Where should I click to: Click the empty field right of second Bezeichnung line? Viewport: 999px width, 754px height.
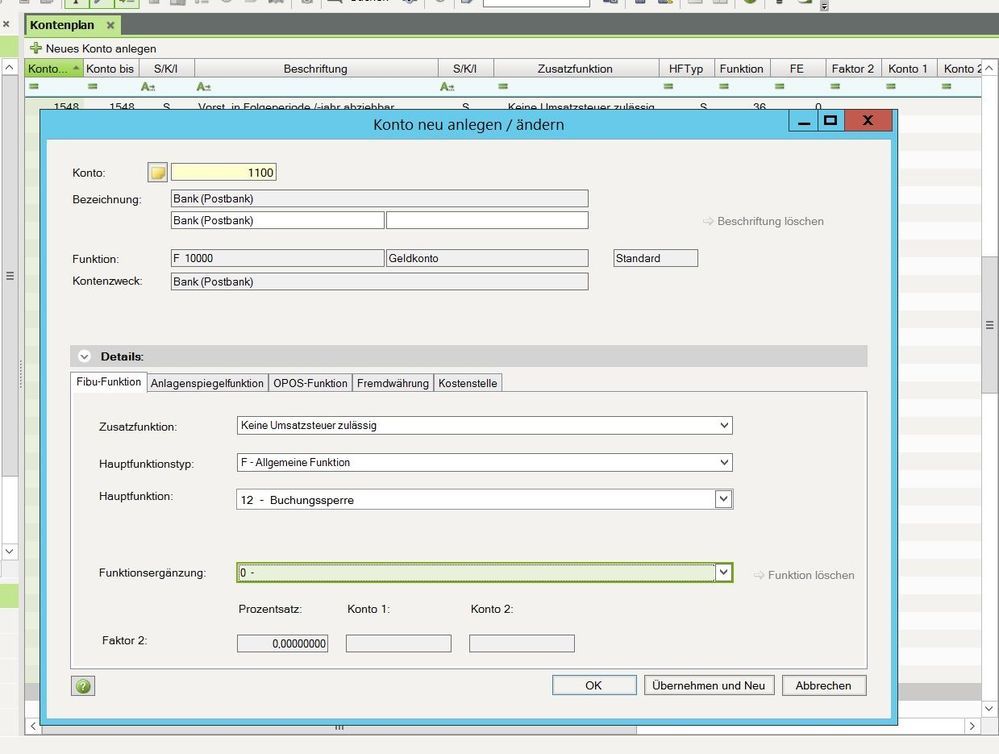487,220
